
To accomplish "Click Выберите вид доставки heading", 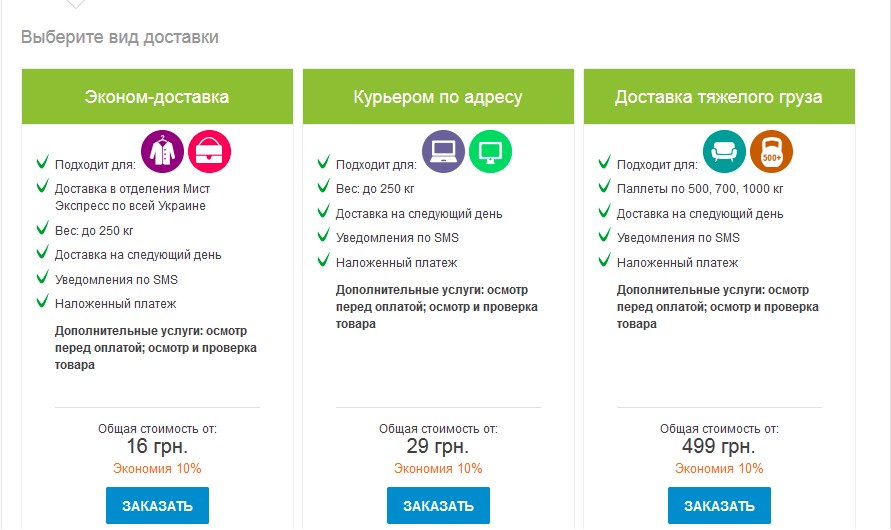I will point(120,37).
